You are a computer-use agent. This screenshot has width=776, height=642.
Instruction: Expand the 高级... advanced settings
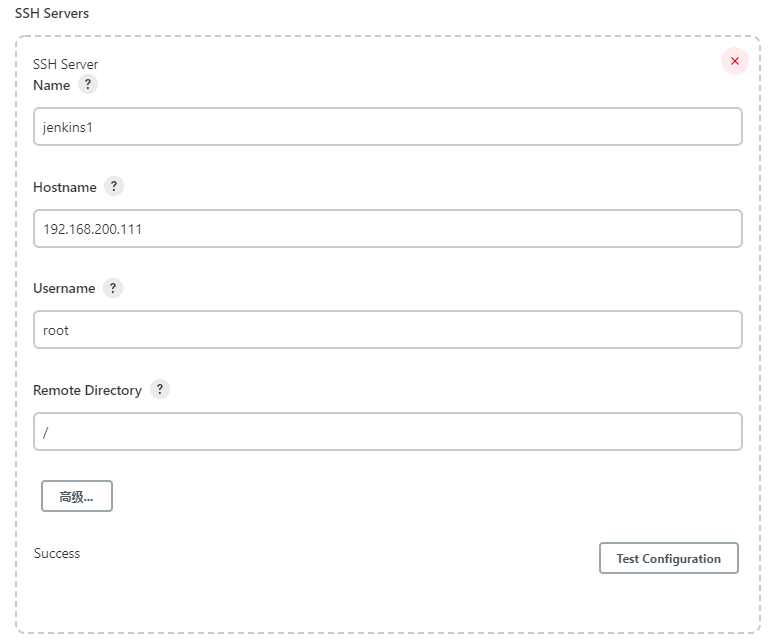click(77, 497)
